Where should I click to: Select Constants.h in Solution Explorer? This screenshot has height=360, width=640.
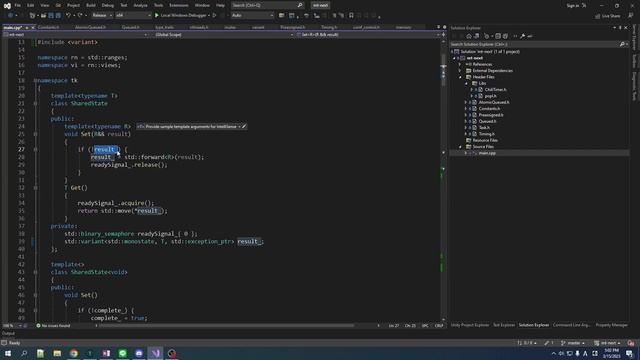point(489,109)
